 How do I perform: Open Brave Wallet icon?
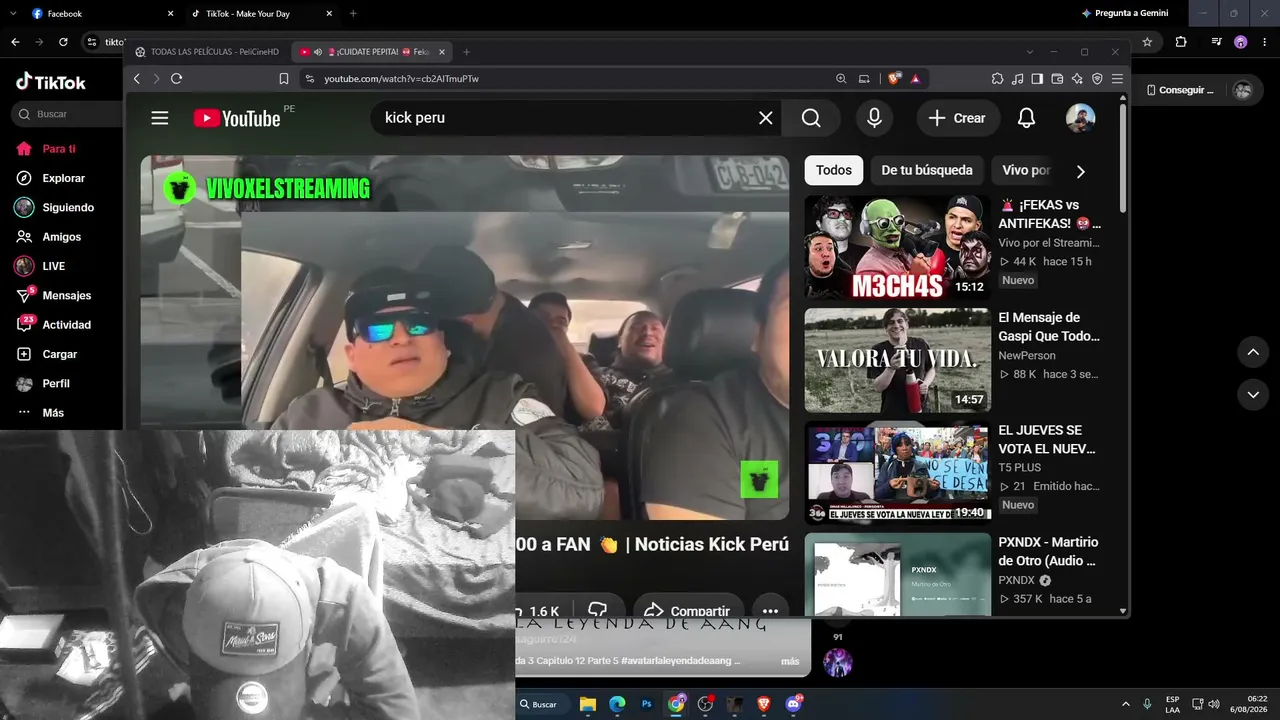click(1057, 78)
